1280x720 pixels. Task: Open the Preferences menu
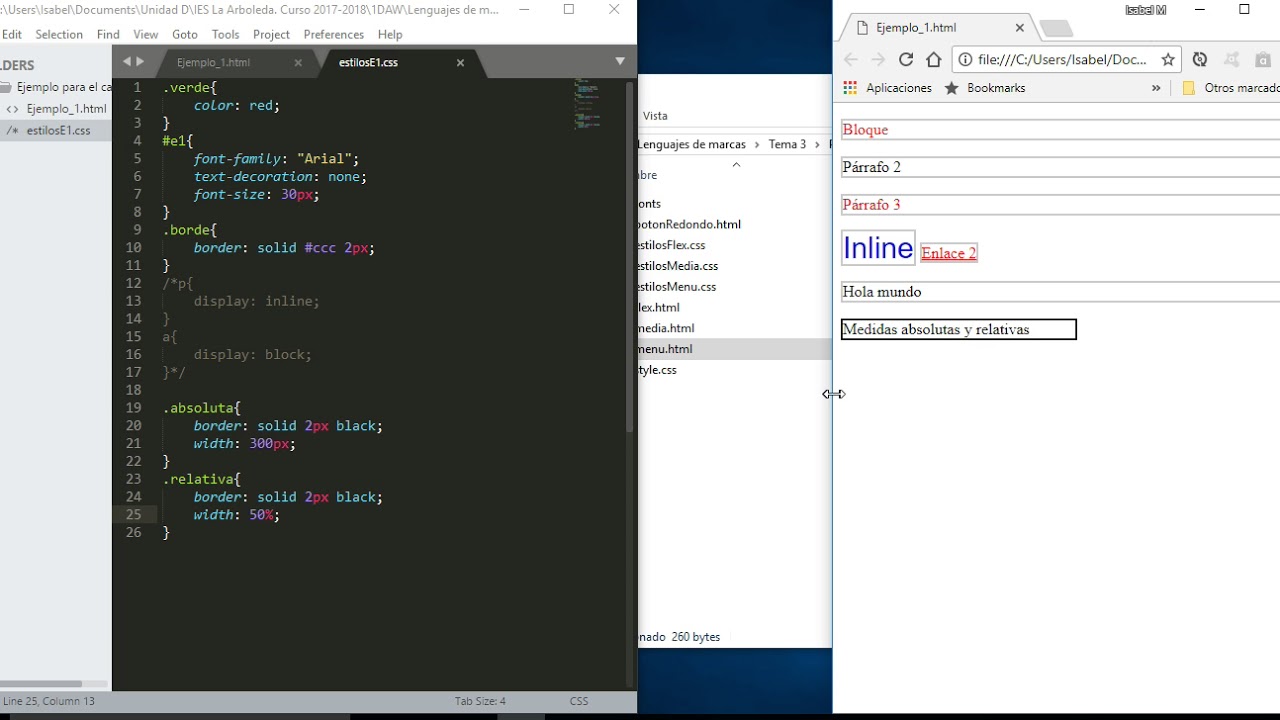pos(334,34)
